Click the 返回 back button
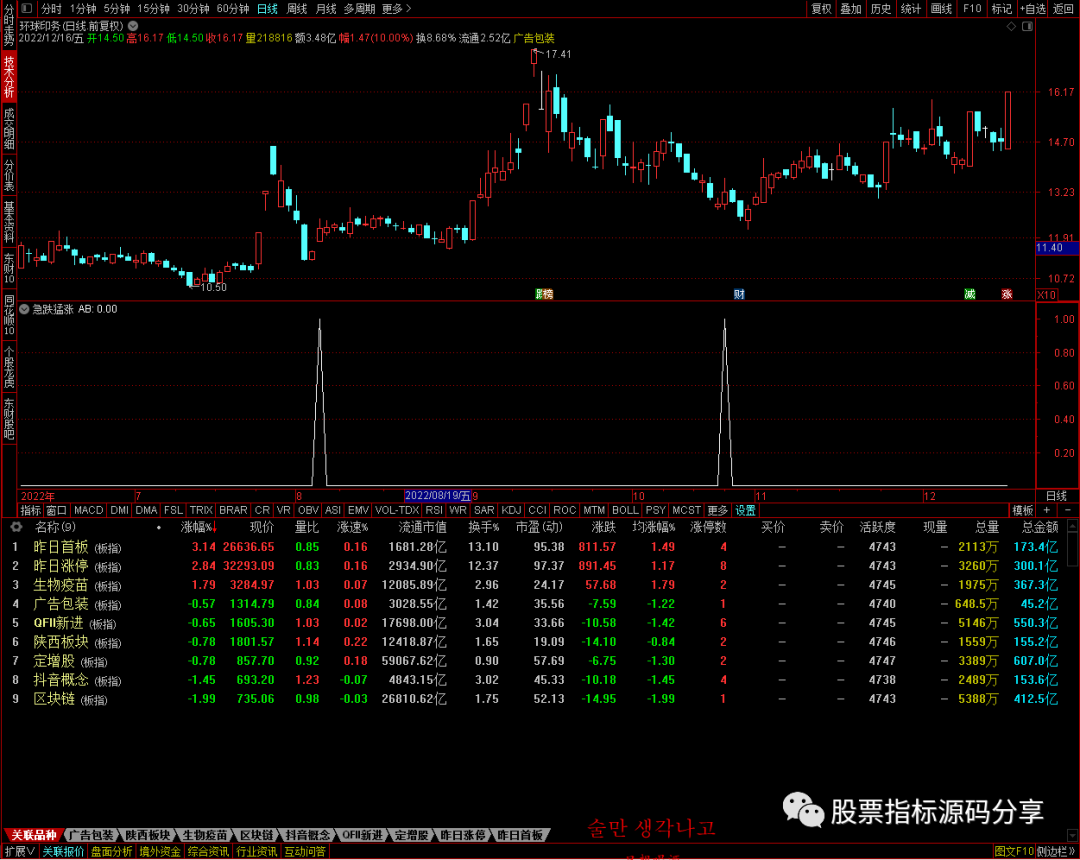The height and width of the screenshot is (860, 1080). [1063, 9]
